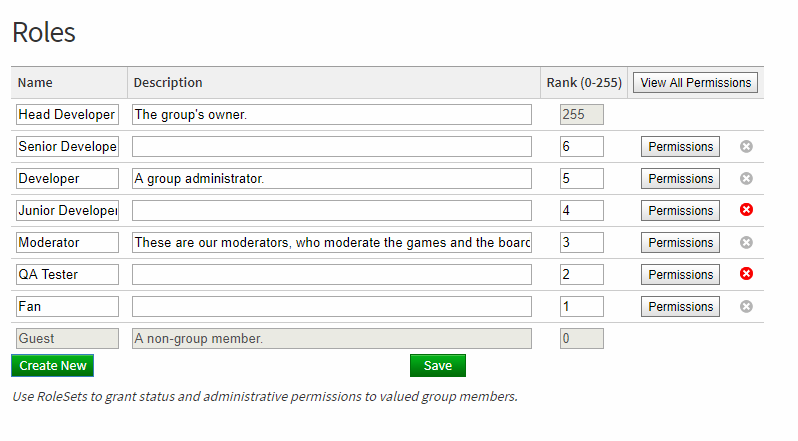Delete the Senior Developer role icon
The image size is (798, 441).
click(746, 147)
